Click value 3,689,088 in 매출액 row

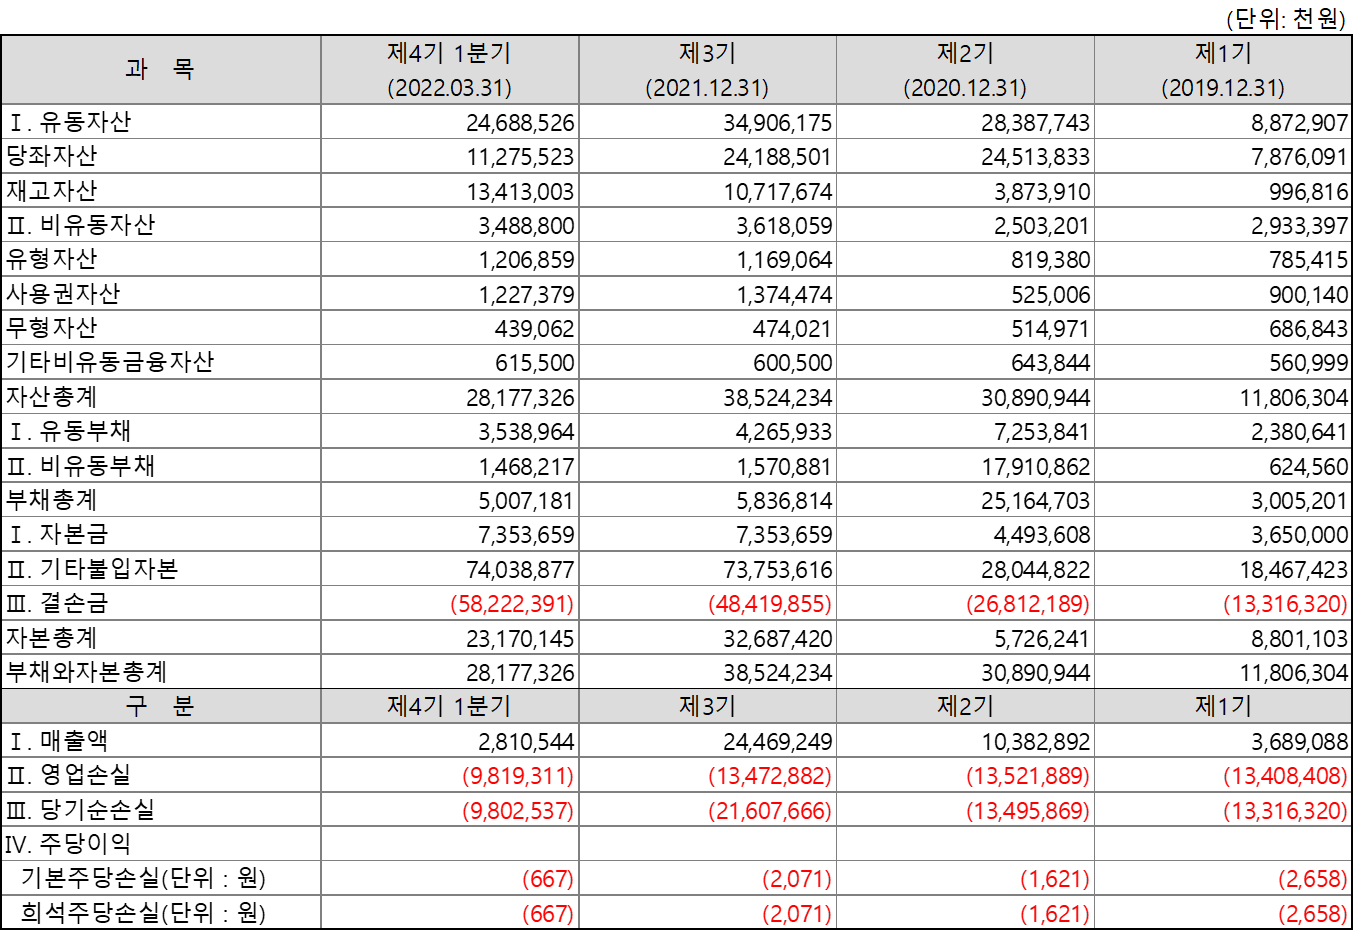coord(1300,742)
